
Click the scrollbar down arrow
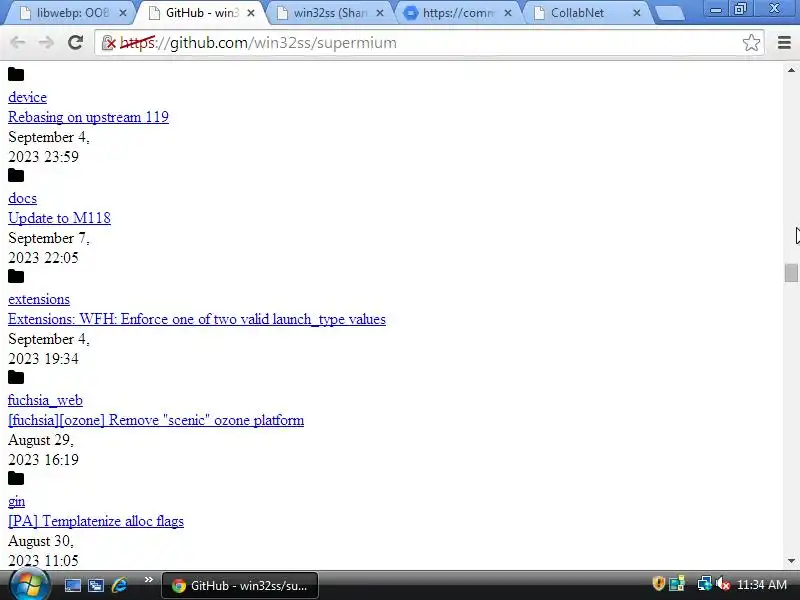coord(791,561)
